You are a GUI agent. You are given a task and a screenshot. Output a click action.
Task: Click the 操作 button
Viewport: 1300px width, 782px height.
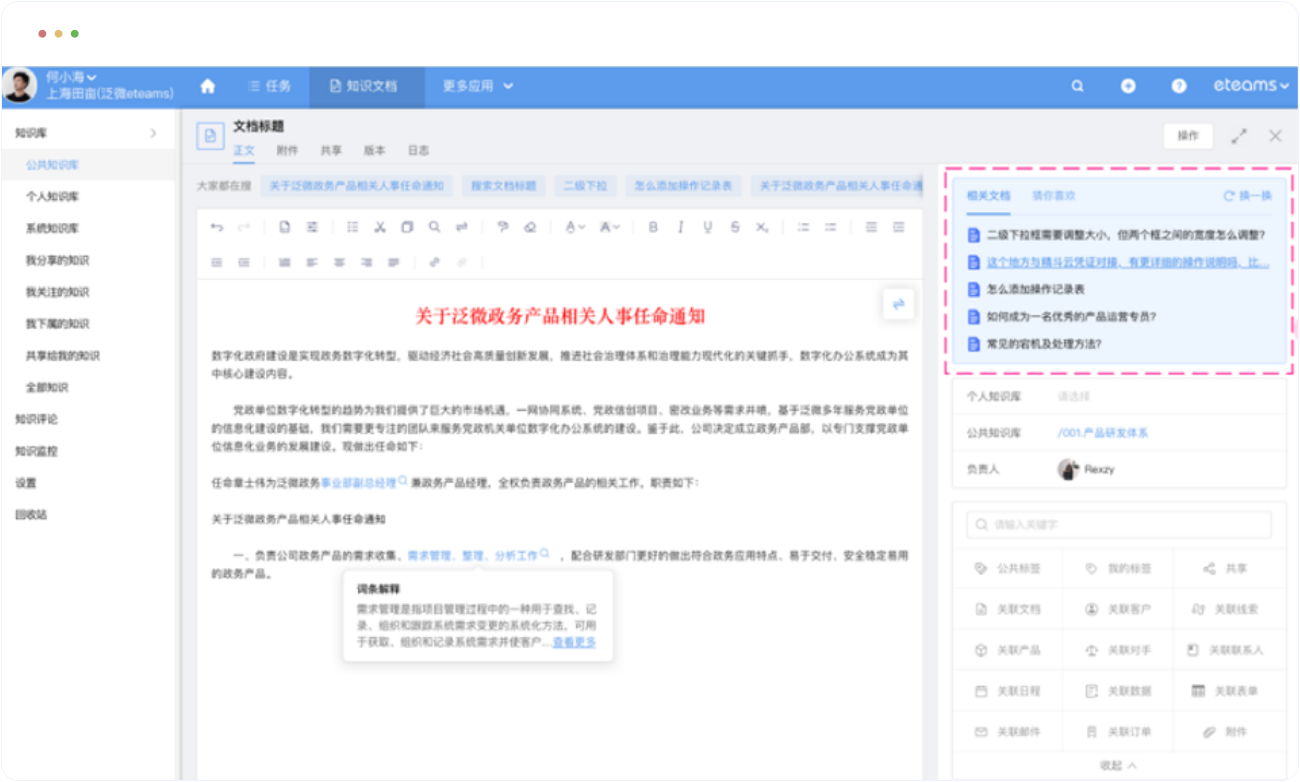tap(1188, 136)
